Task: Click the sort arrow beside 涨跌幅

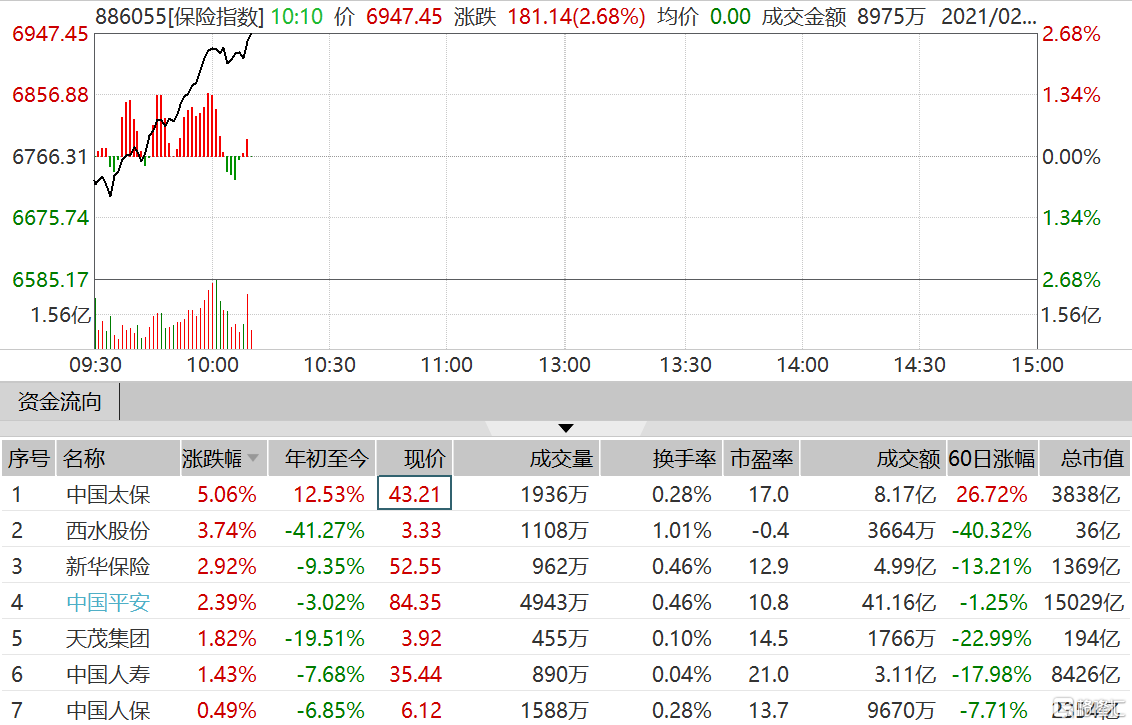Action: tap(253, 458)
